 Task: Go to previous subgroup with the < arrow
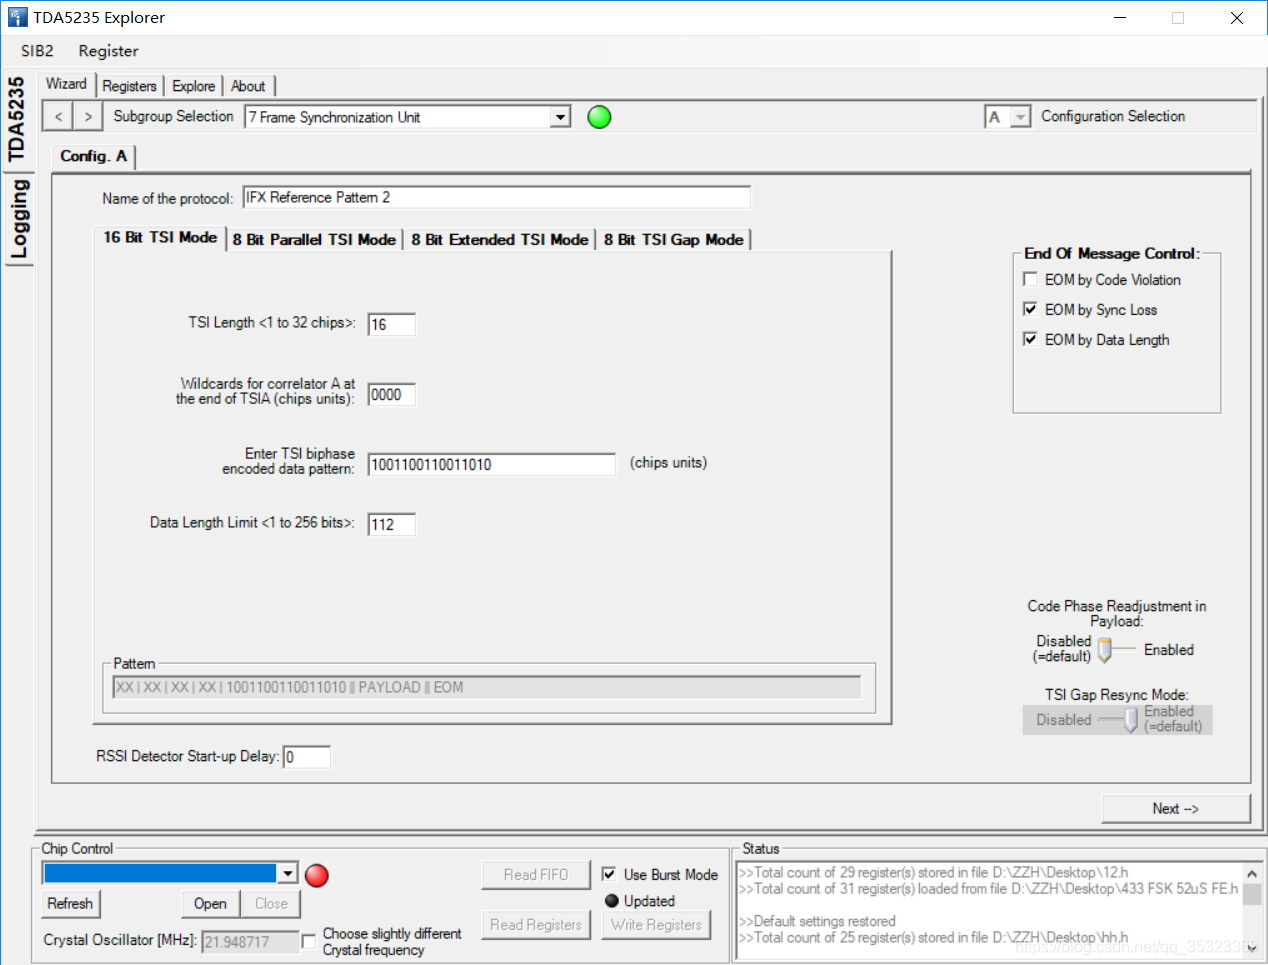pos(59,117)
